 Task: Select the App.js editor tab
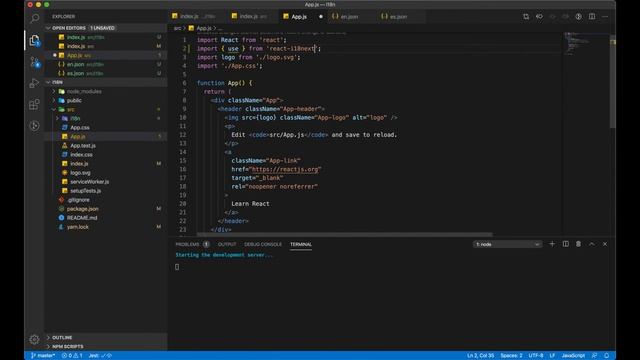[x=298, y=16]
